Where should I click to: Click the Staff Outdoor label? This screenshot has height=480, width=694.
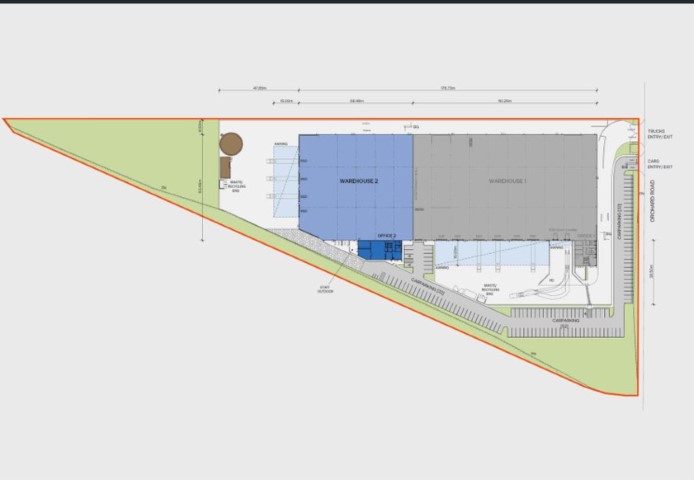324,289
